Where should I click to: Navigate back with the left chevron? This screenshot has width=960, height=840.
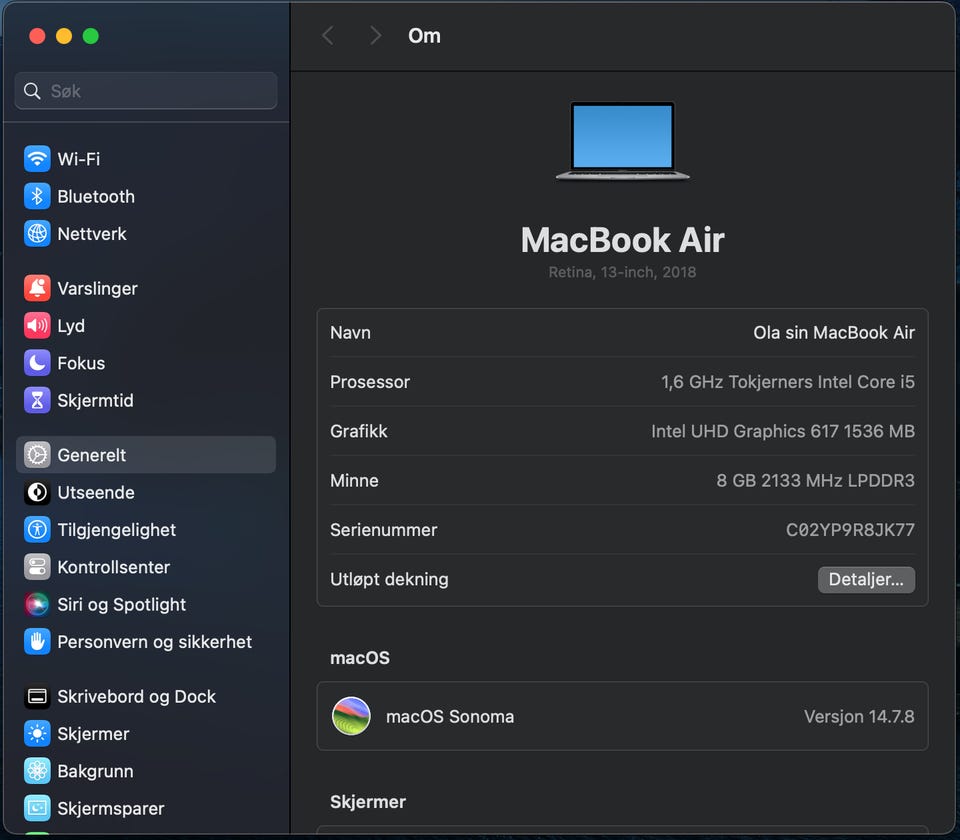(327, 36)
